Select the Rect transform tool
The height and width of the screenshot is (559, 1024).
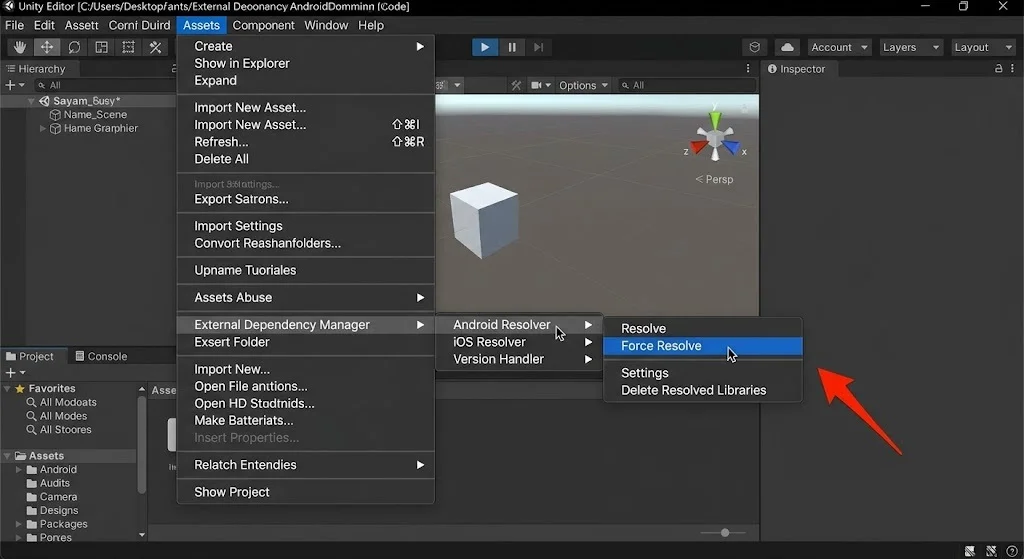129,47
